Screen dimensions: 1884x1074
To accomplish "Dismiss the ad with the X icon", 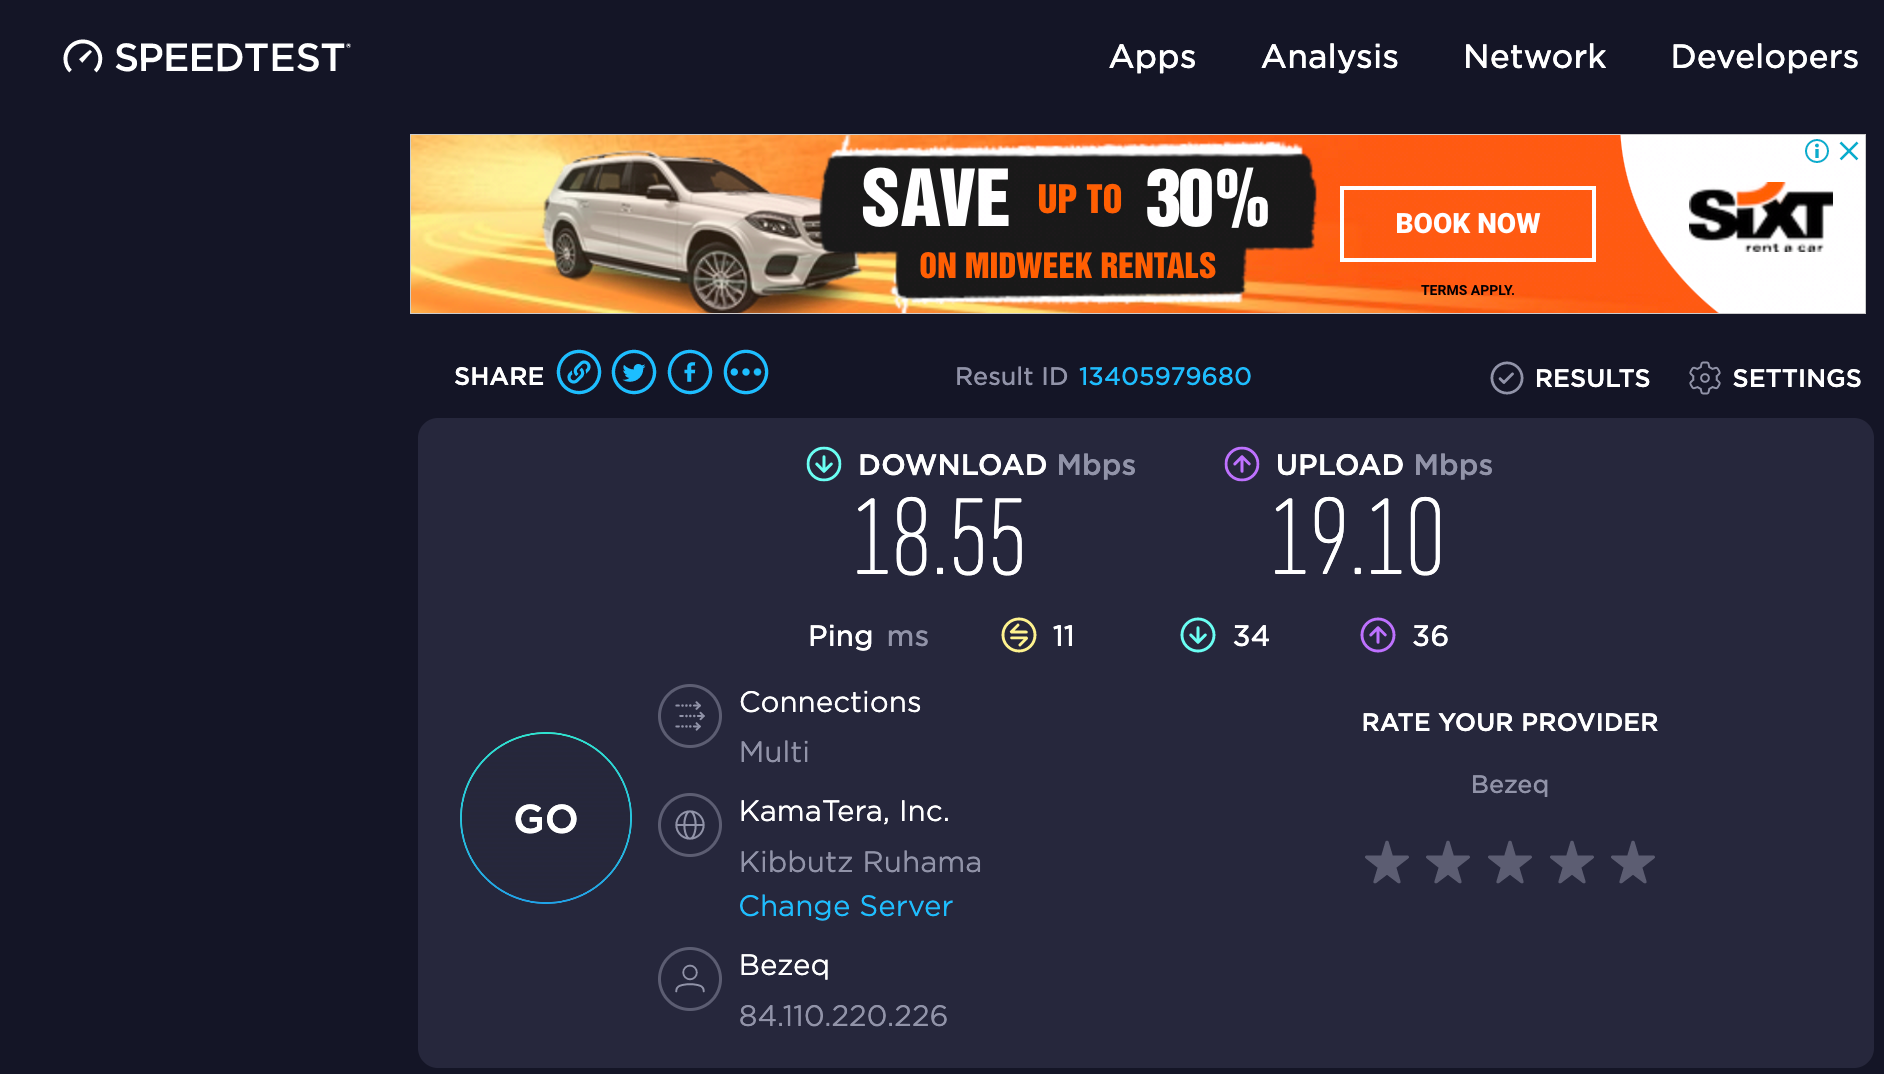I will tap(1850, 151).
